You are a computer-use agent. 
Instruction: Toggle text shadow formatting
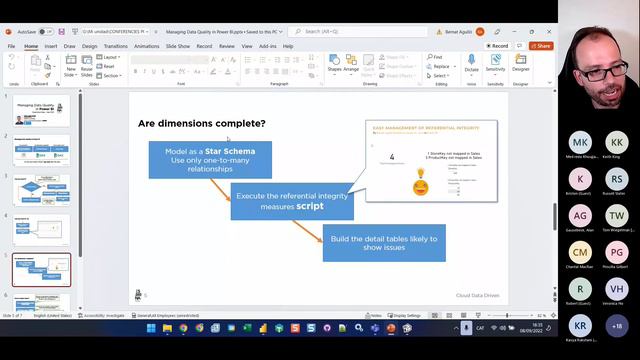[x=163, y=72]
